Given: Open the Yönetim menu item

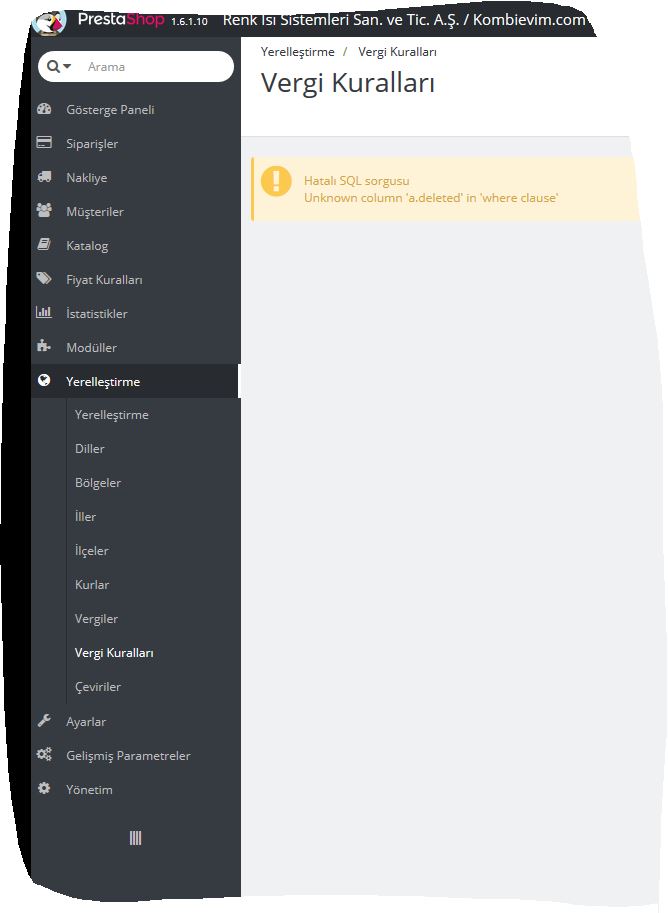Looking at the screenshot, I should pos(89,789).
